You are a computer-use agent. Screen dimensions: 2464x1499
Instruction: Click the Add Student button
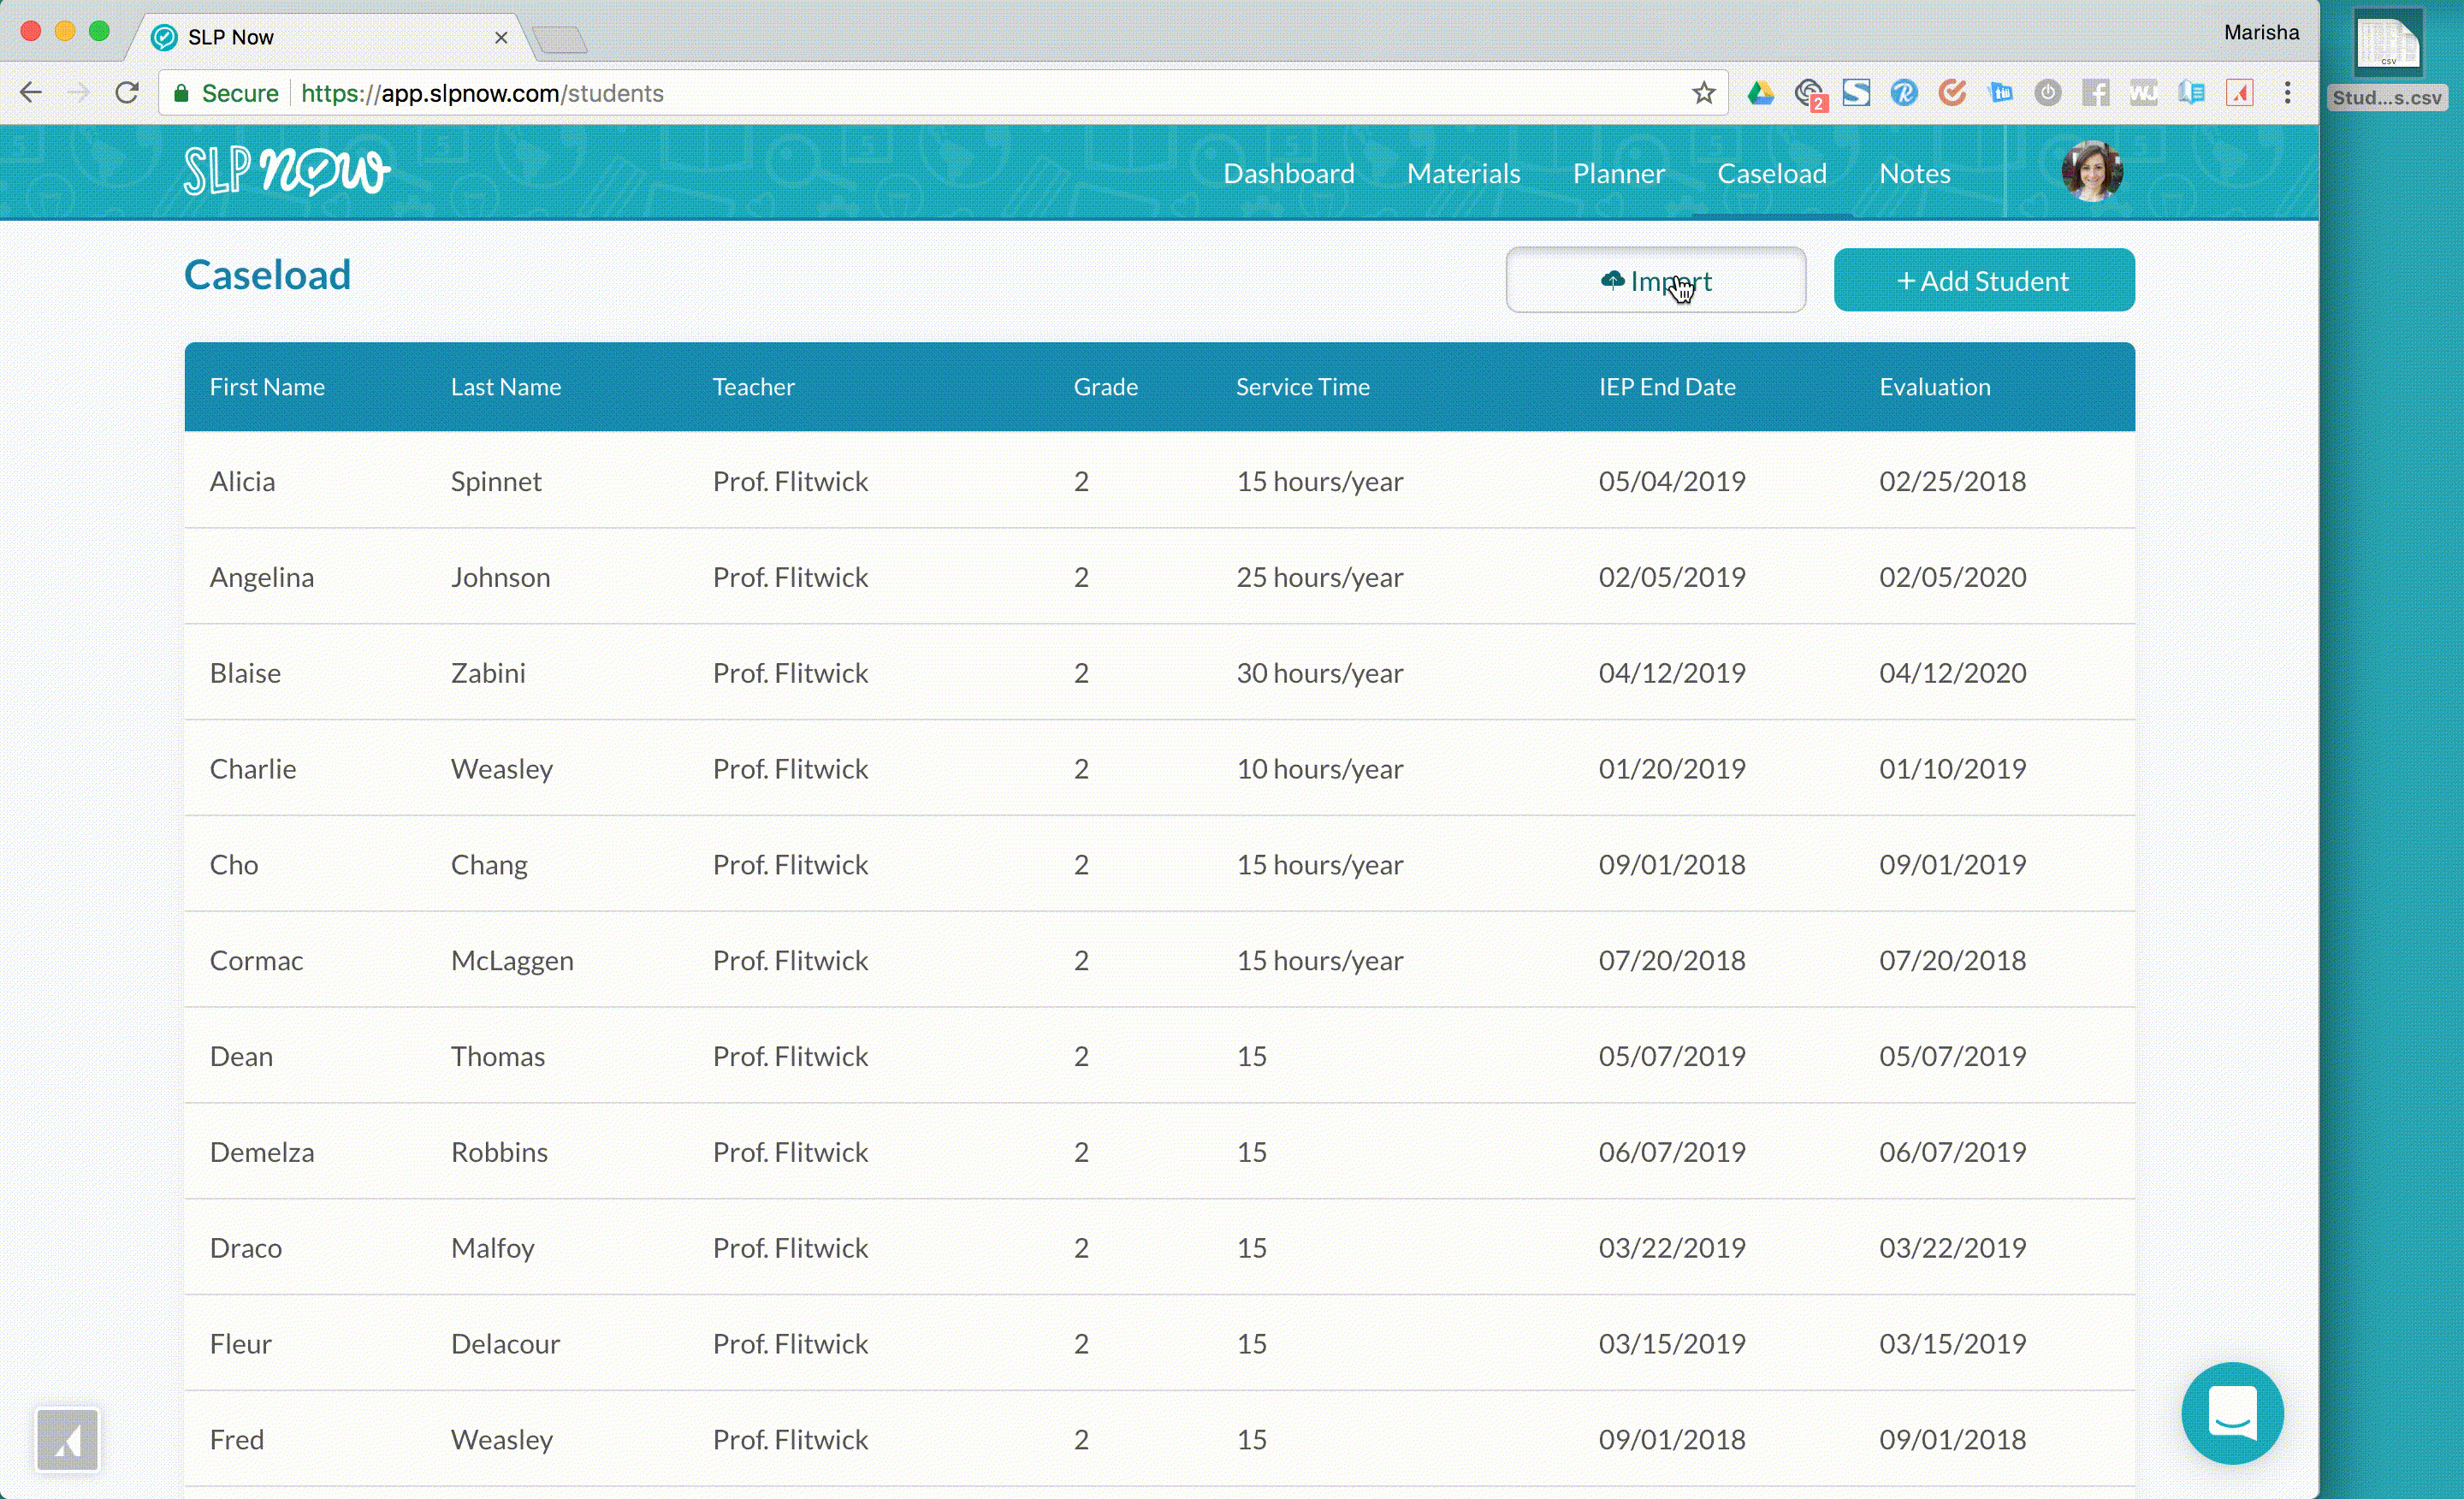point(1983,281)
